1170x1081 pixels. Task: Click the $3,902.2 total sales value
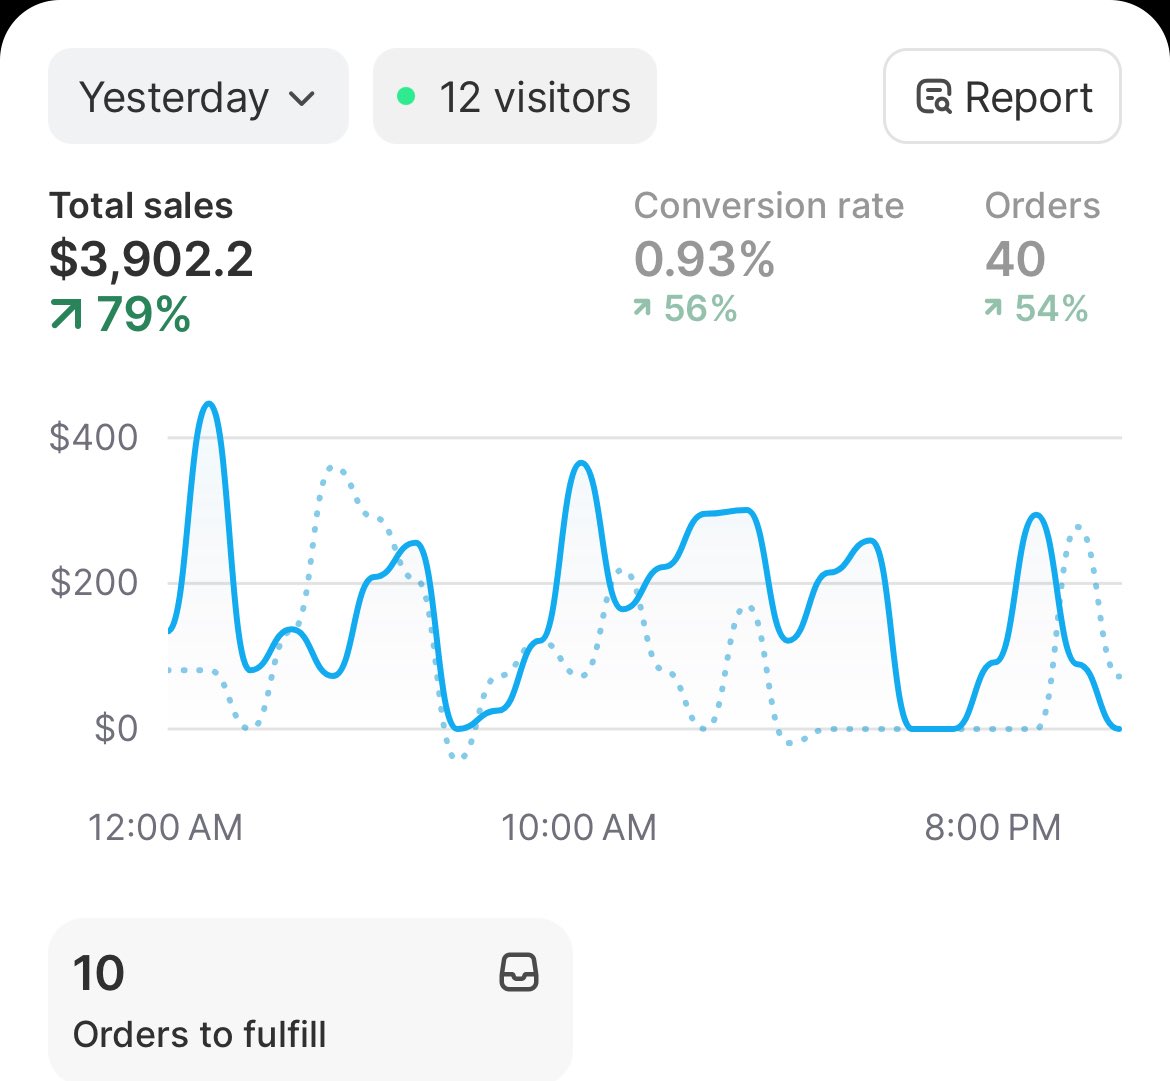152,259
